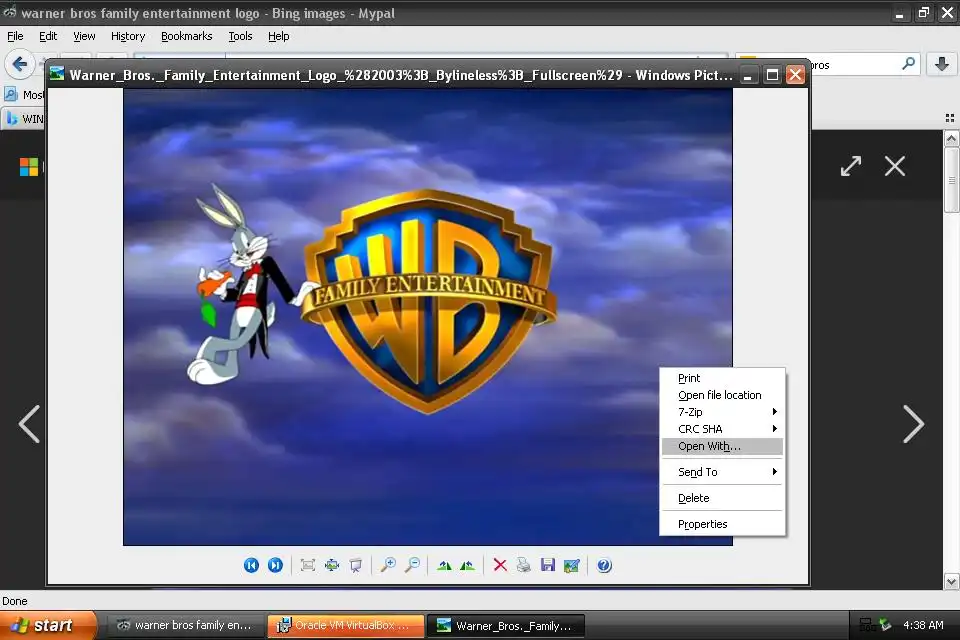960x640 pixels.
Task: Open the File menu in Mypal
Action: pyautogui.click(x=15, y=36)
